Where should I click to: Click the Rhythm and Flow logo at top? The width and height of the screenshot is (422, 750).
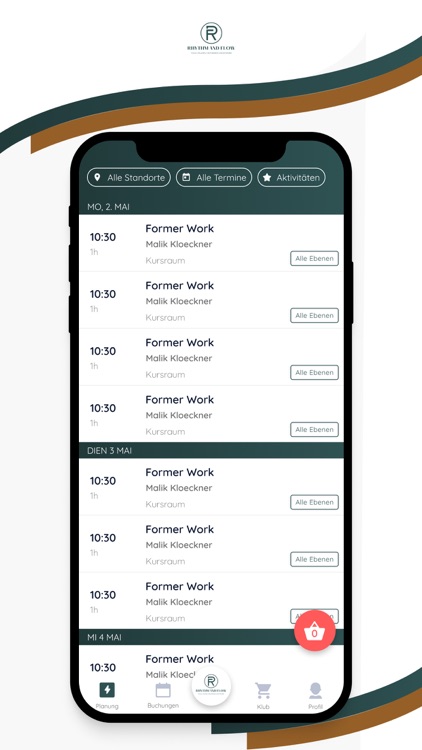[x=211, y=38]
